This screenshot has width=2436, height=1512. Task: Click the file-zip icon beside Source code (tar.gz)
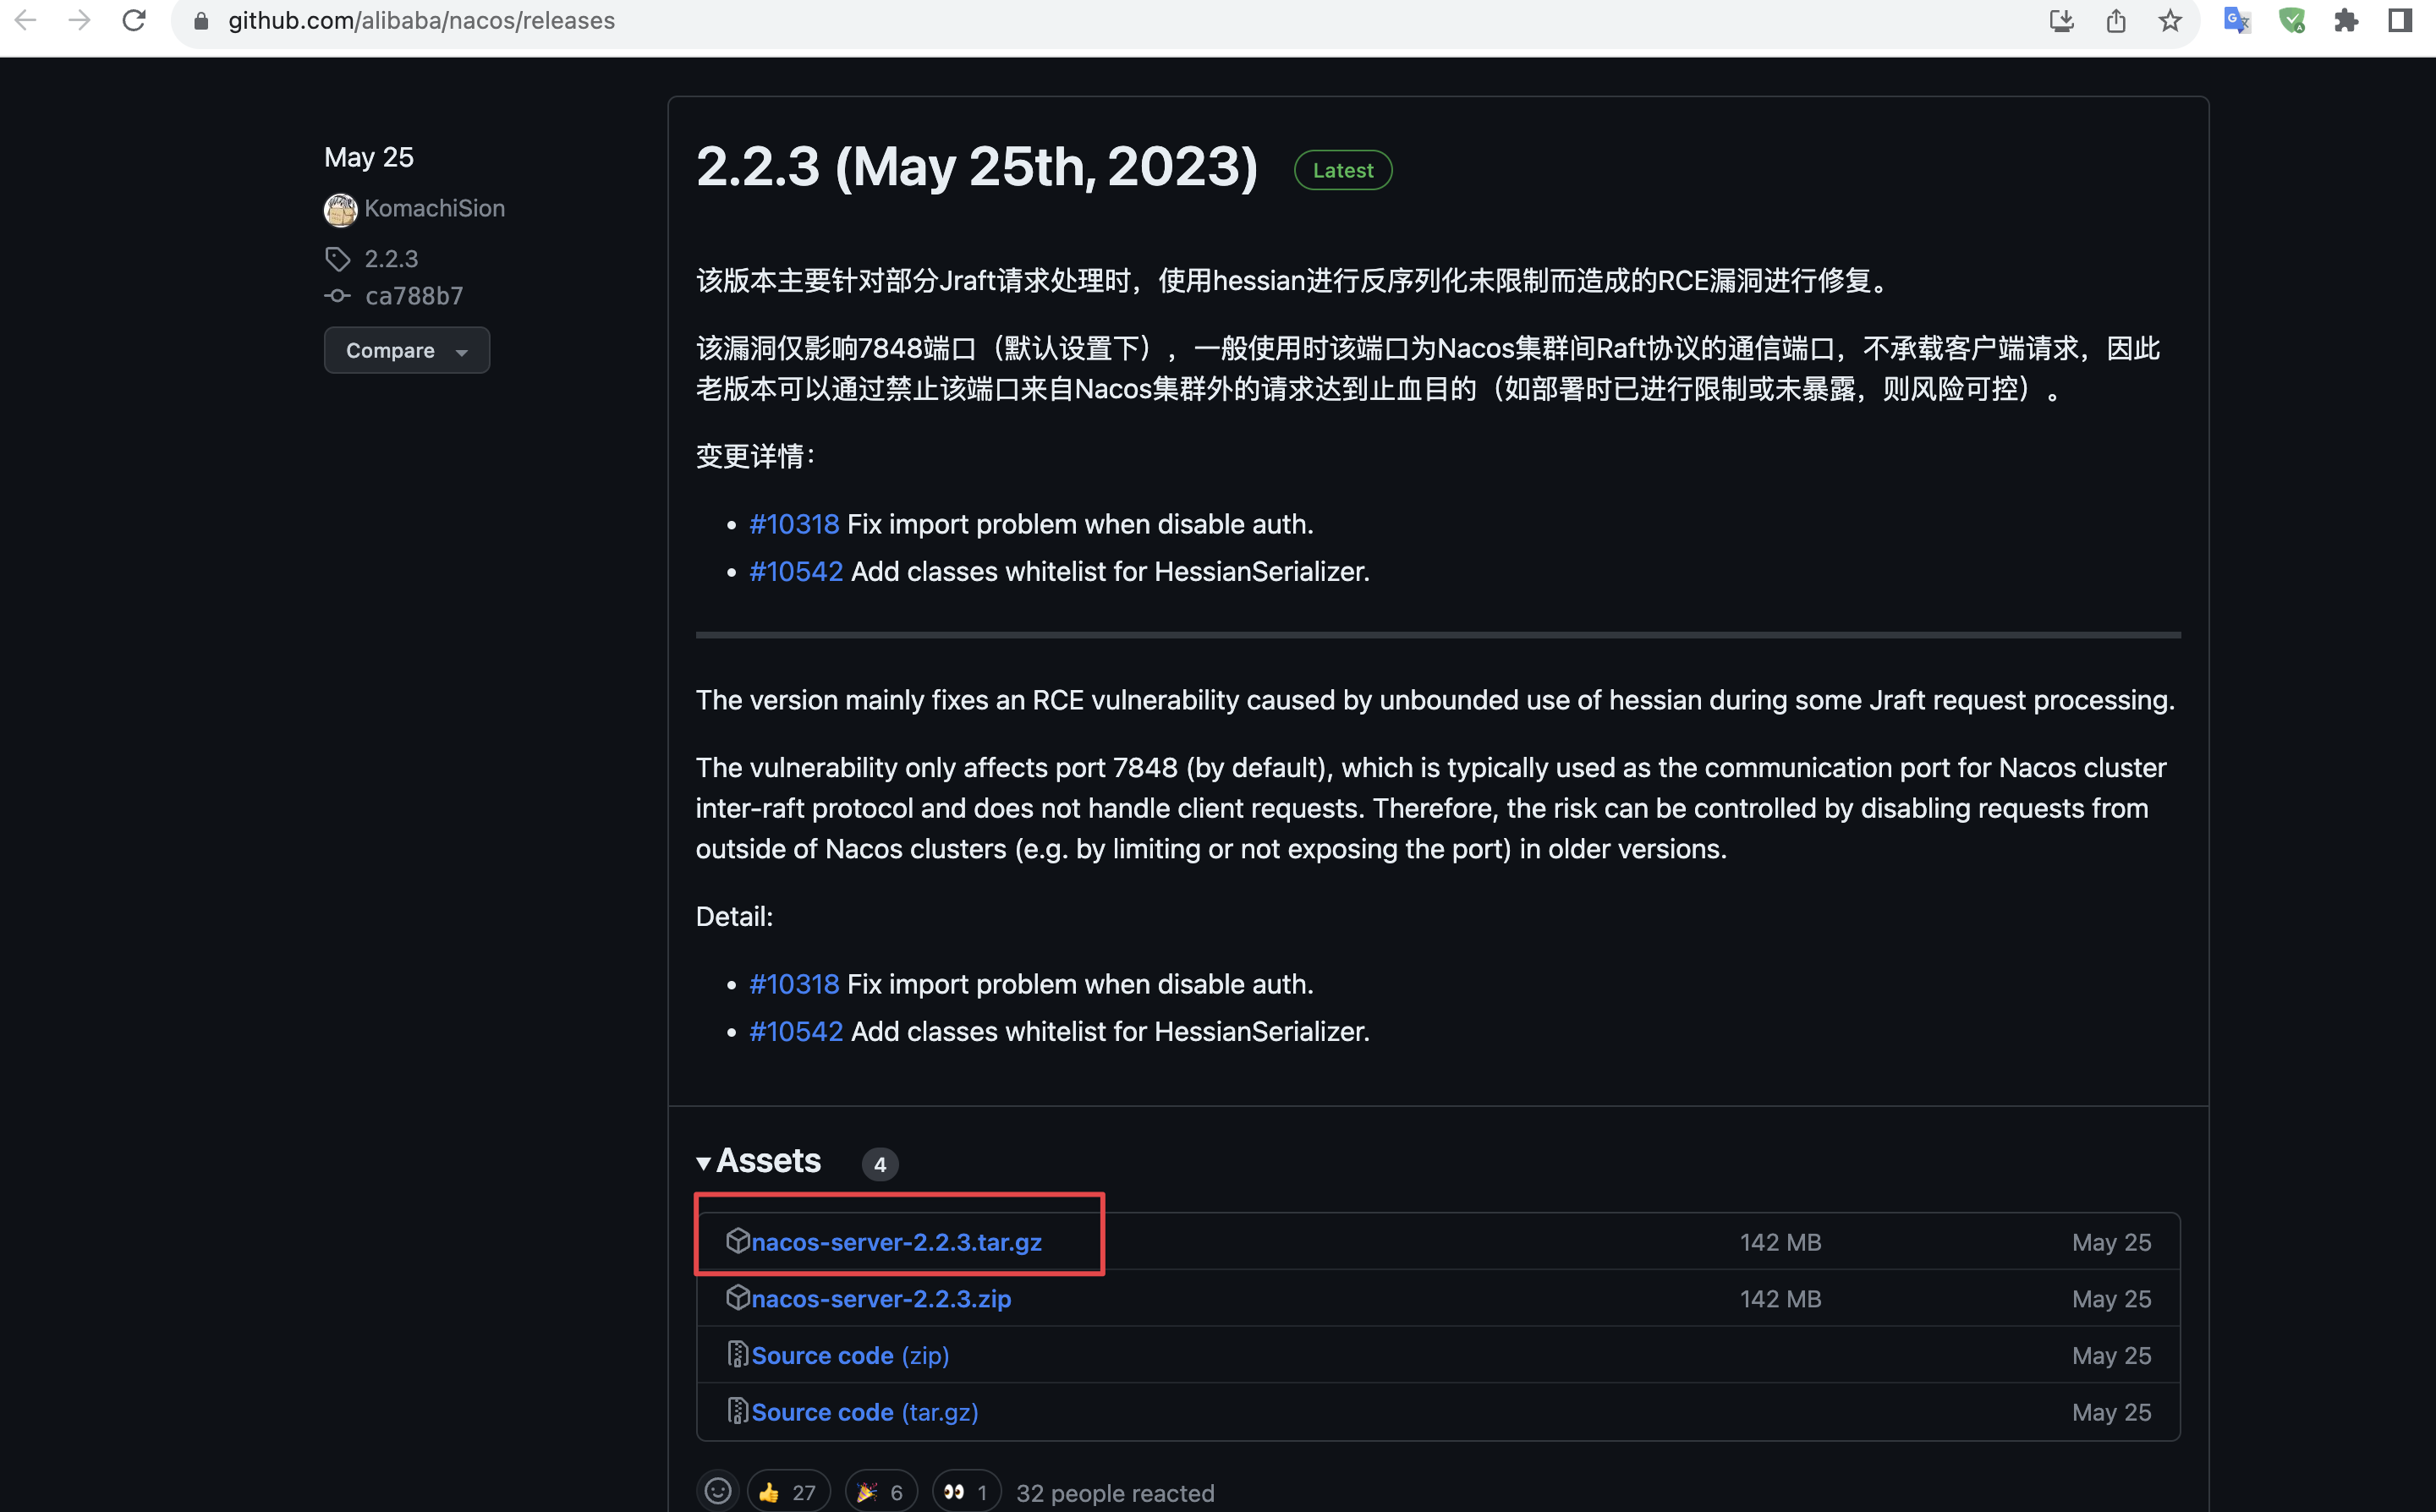point(738,1411)
